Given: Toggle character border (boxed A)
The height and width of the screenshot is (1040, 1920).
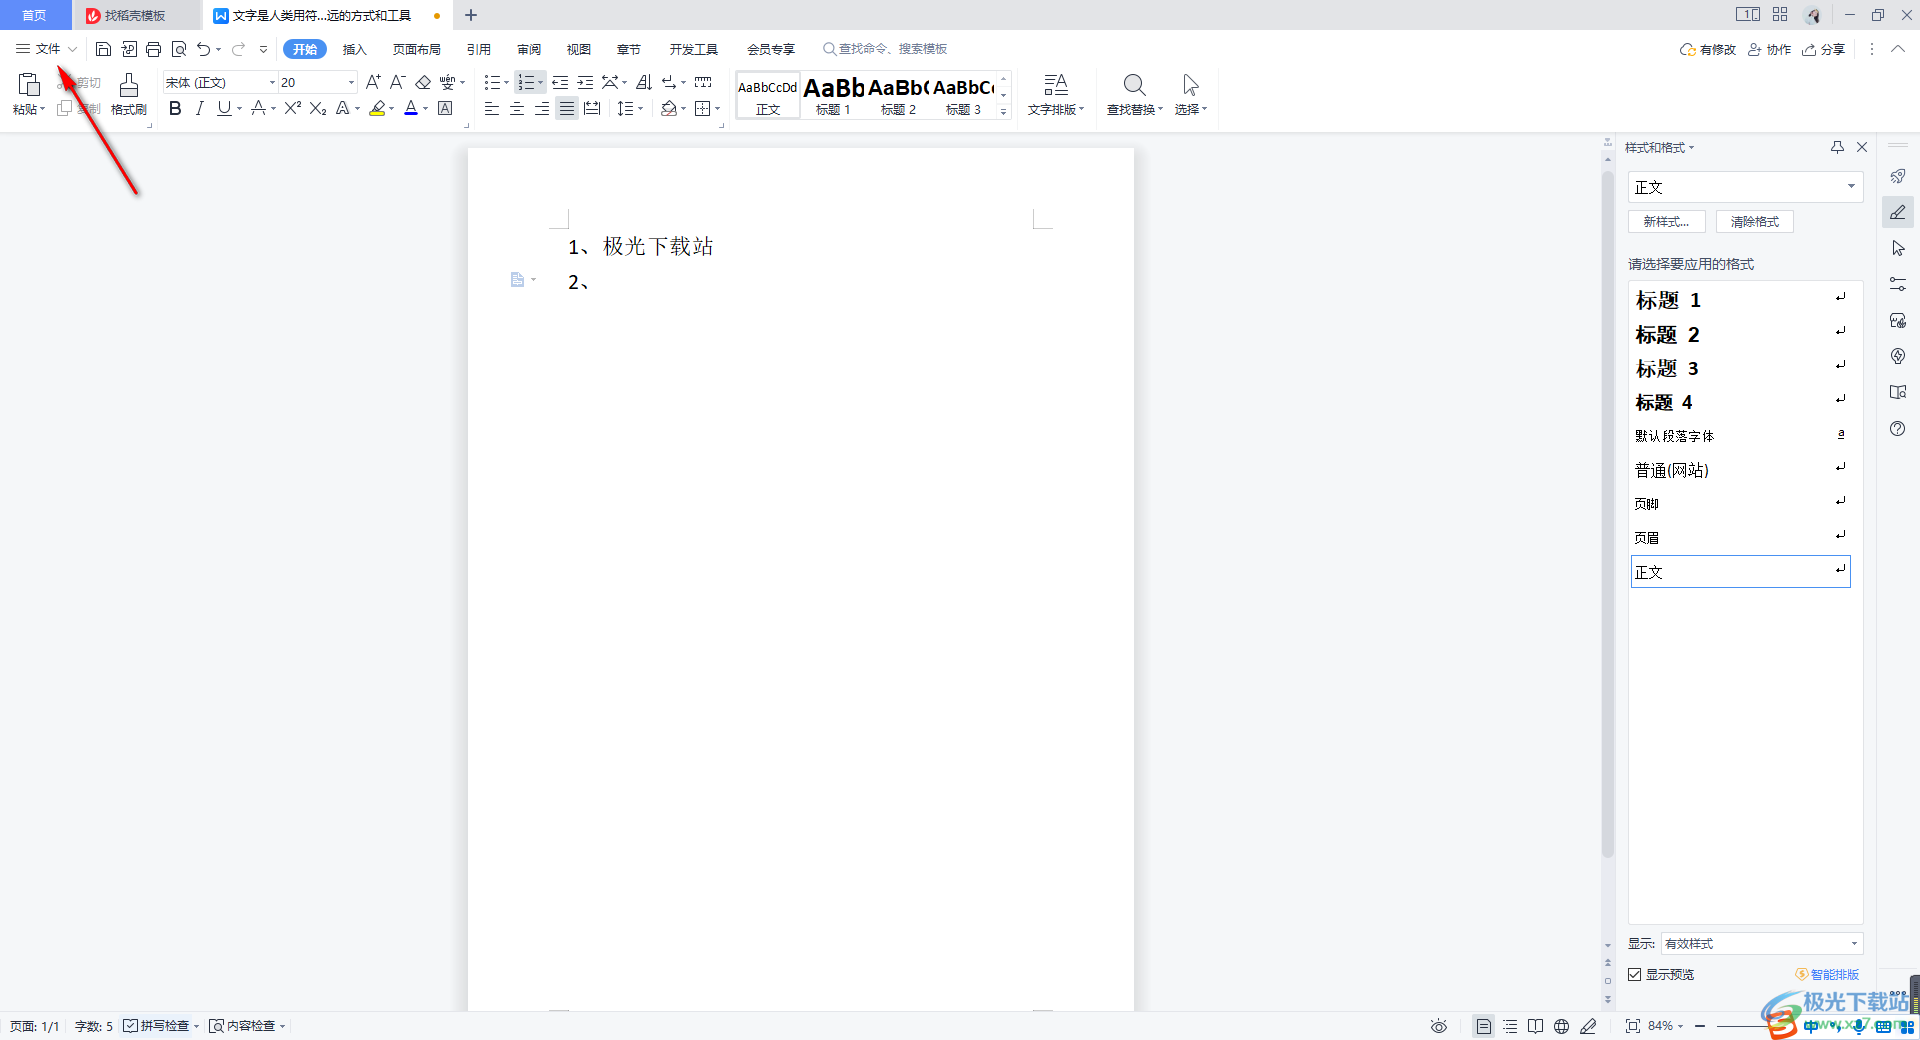Looking at the screenshot, I should (445, 108).
